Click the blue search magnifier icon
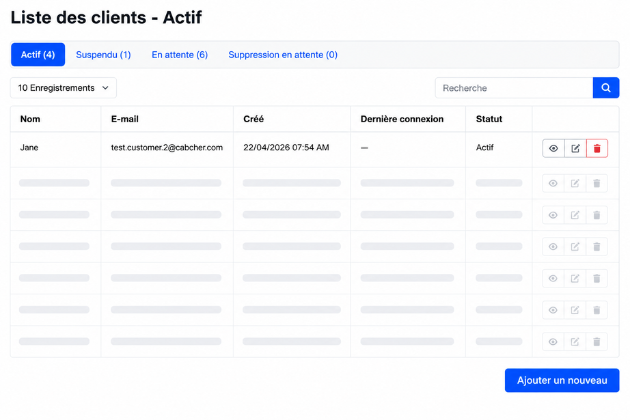The height and width of the screenshot is (420, 630). pyautogui.click(x=606, y=88)
